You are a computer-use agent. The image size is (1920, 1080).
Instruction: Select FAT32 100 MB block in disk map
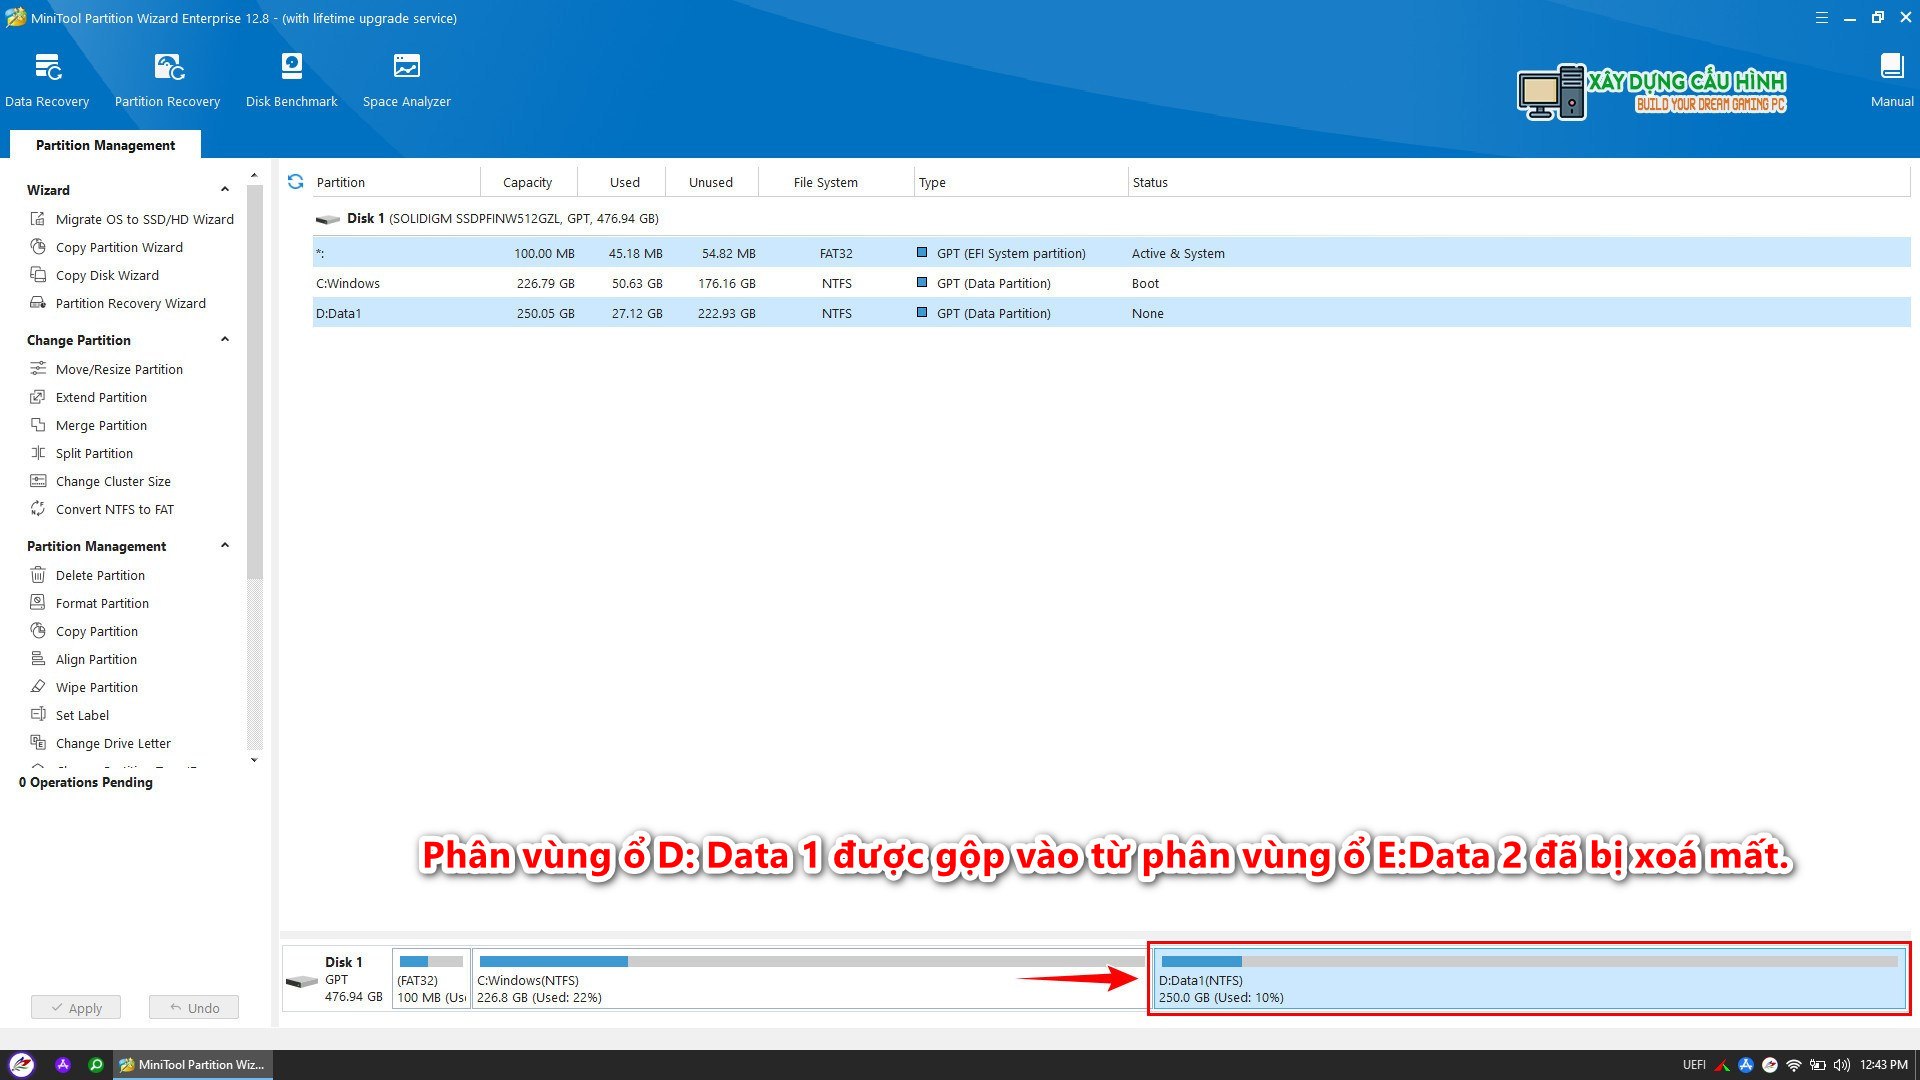tap(431, 979)
